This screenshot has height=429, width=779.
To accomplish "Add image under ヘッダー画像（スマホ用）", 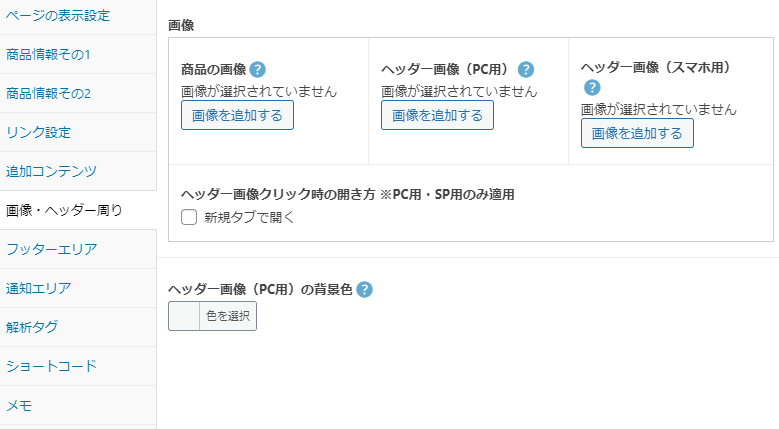I will coord(637,133).
